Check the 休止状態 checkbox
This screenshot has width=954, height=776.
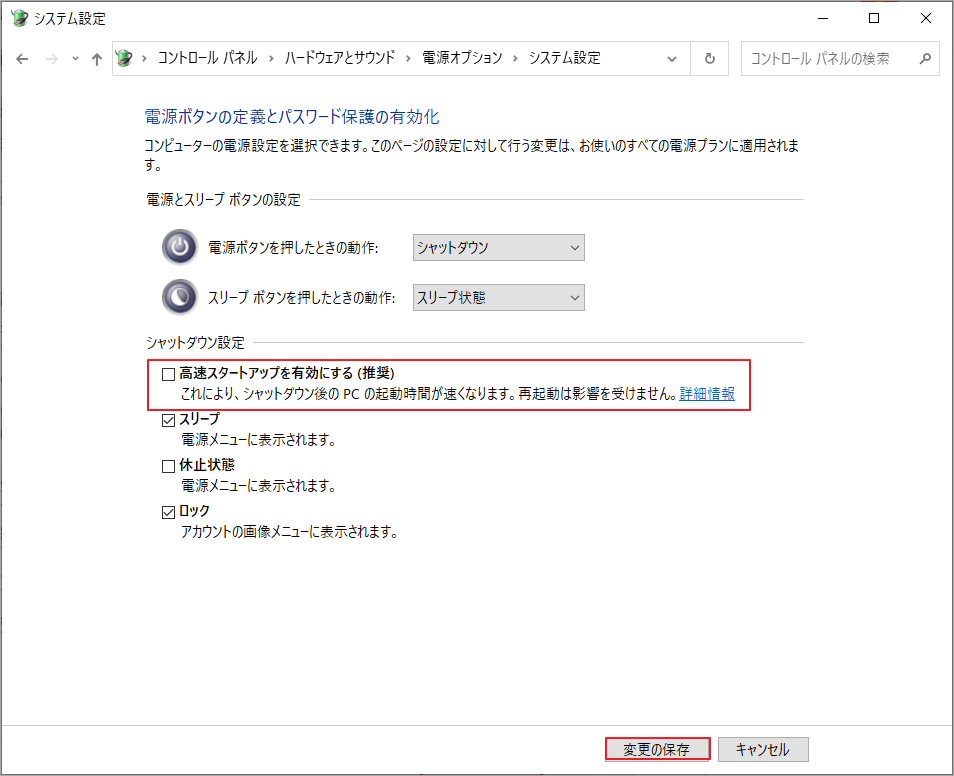pos(169,466)
